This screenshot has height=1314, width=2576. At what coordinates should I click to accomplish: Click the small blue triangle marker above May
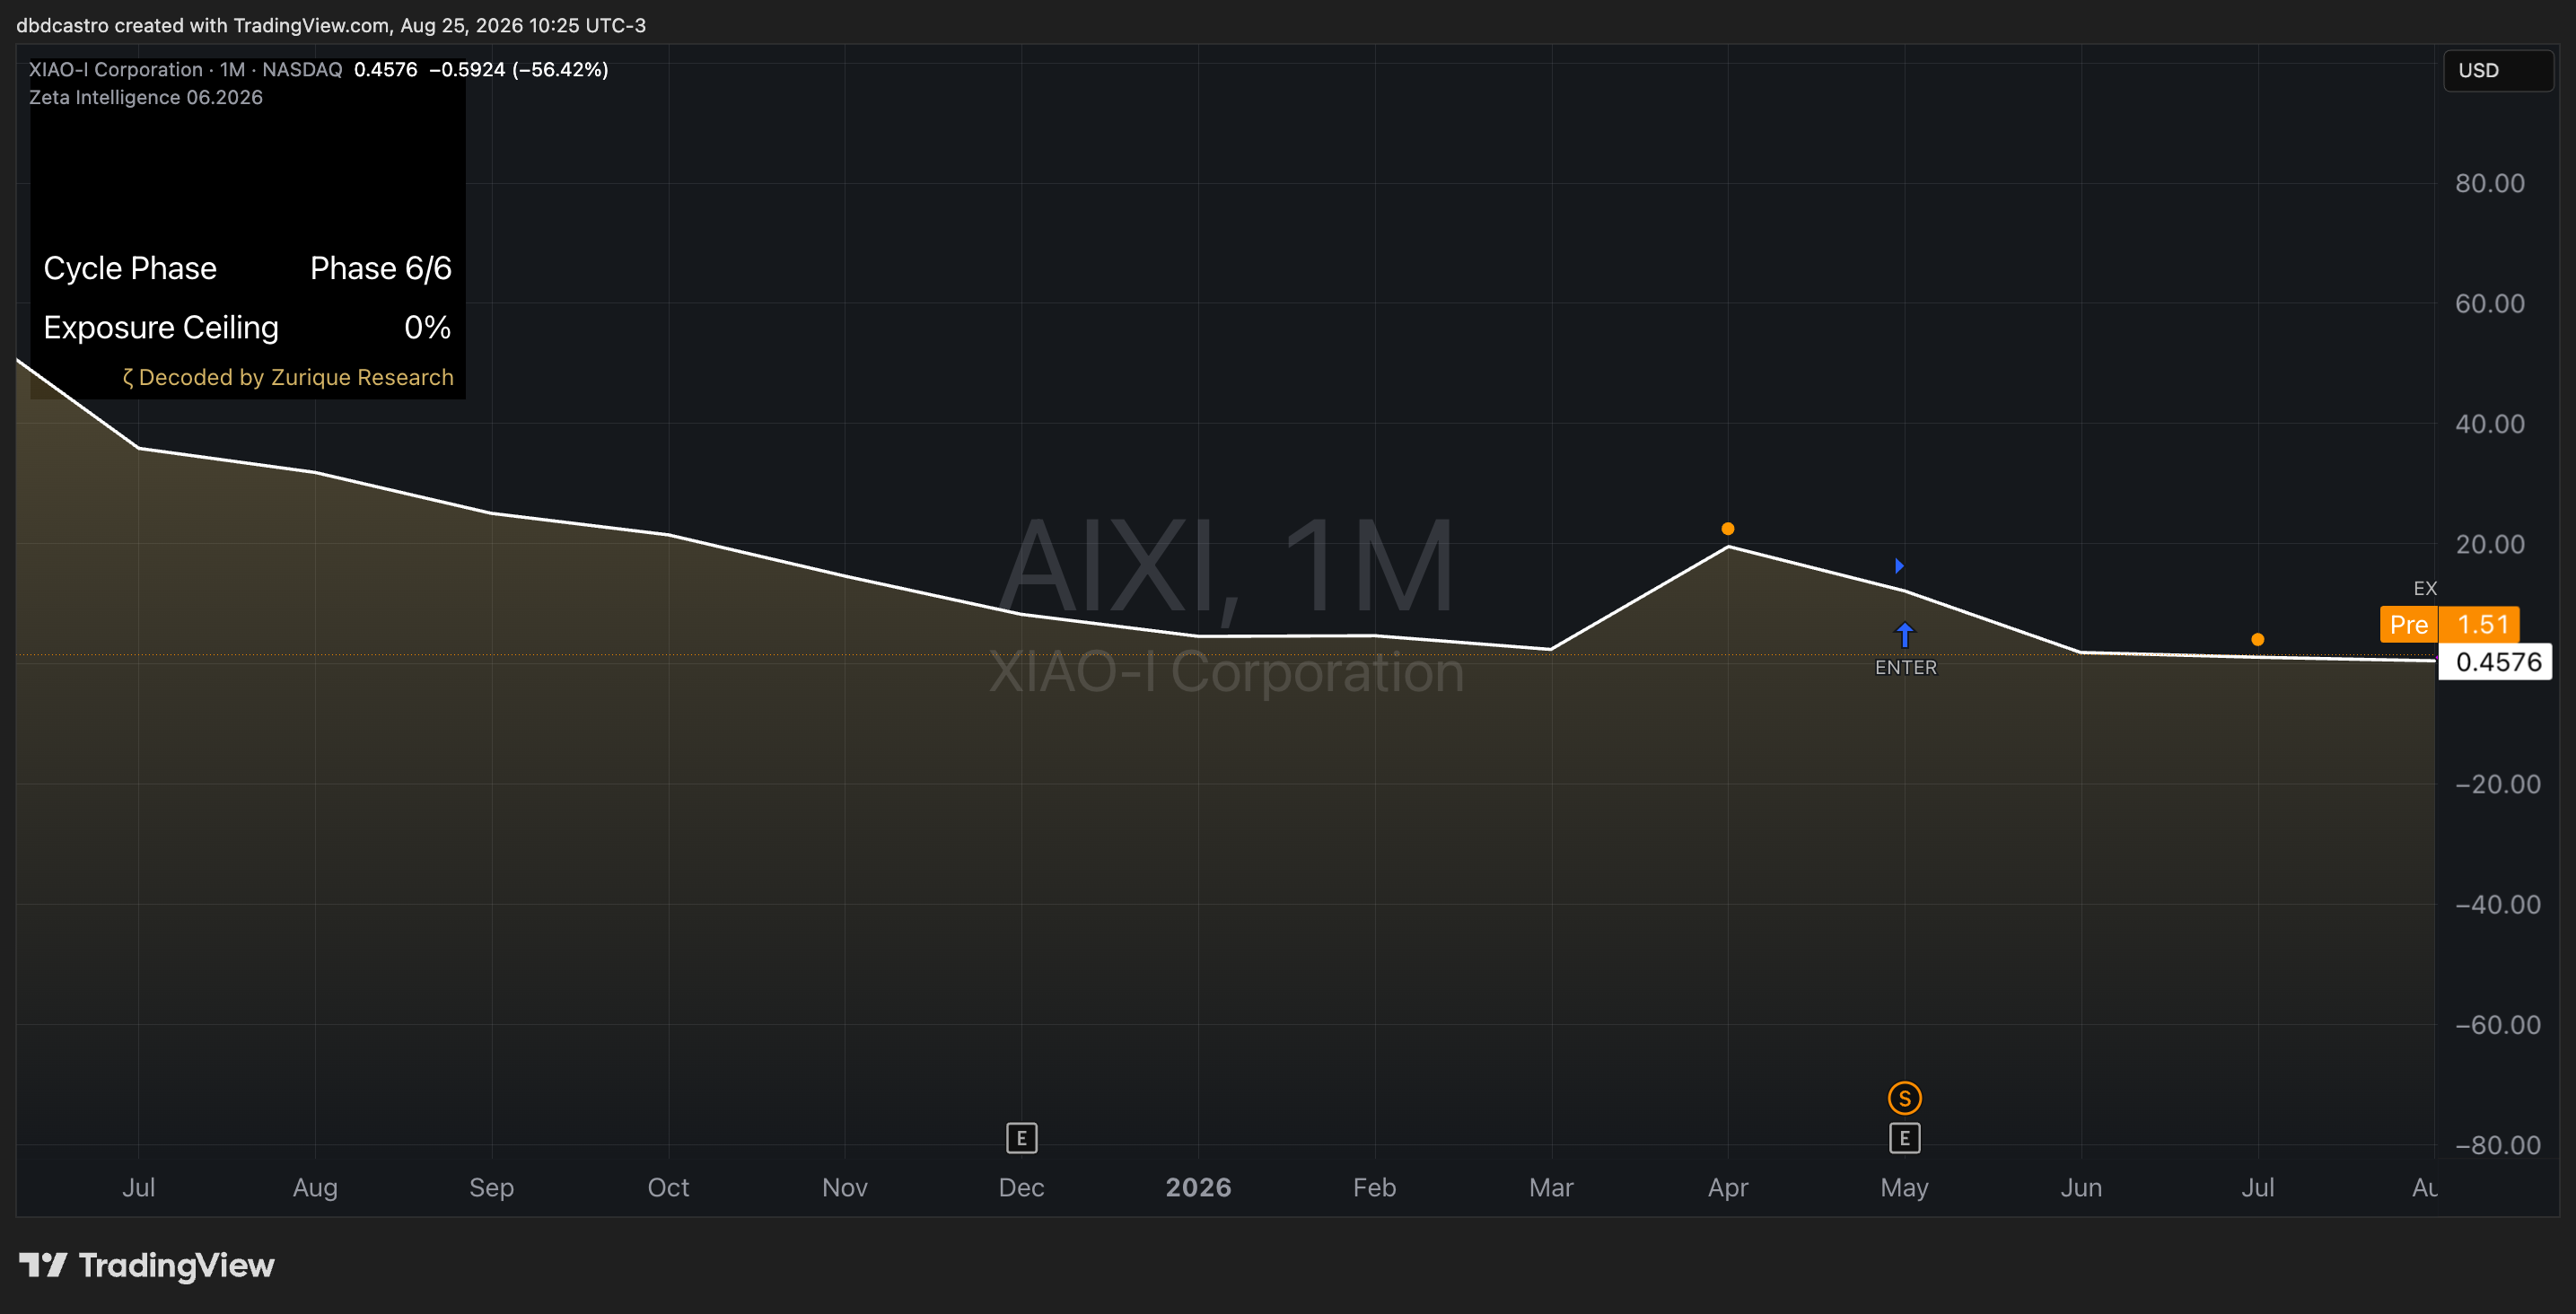tap(1899, 566)
